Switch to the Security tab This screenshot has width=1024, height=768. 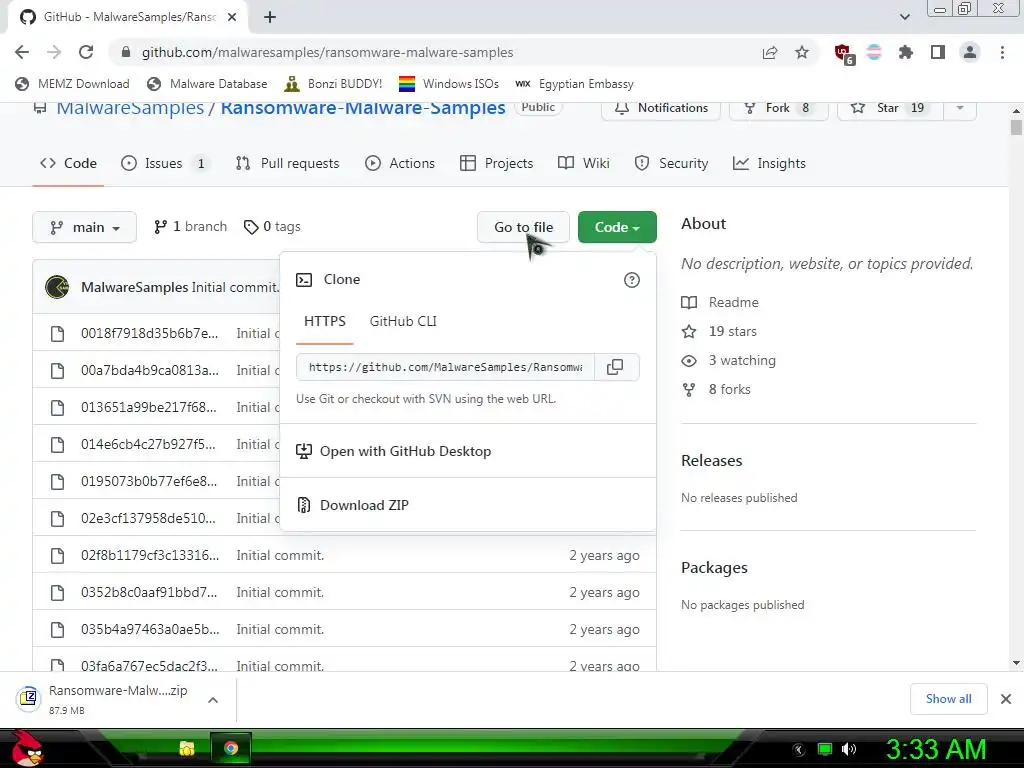(671, 163)
